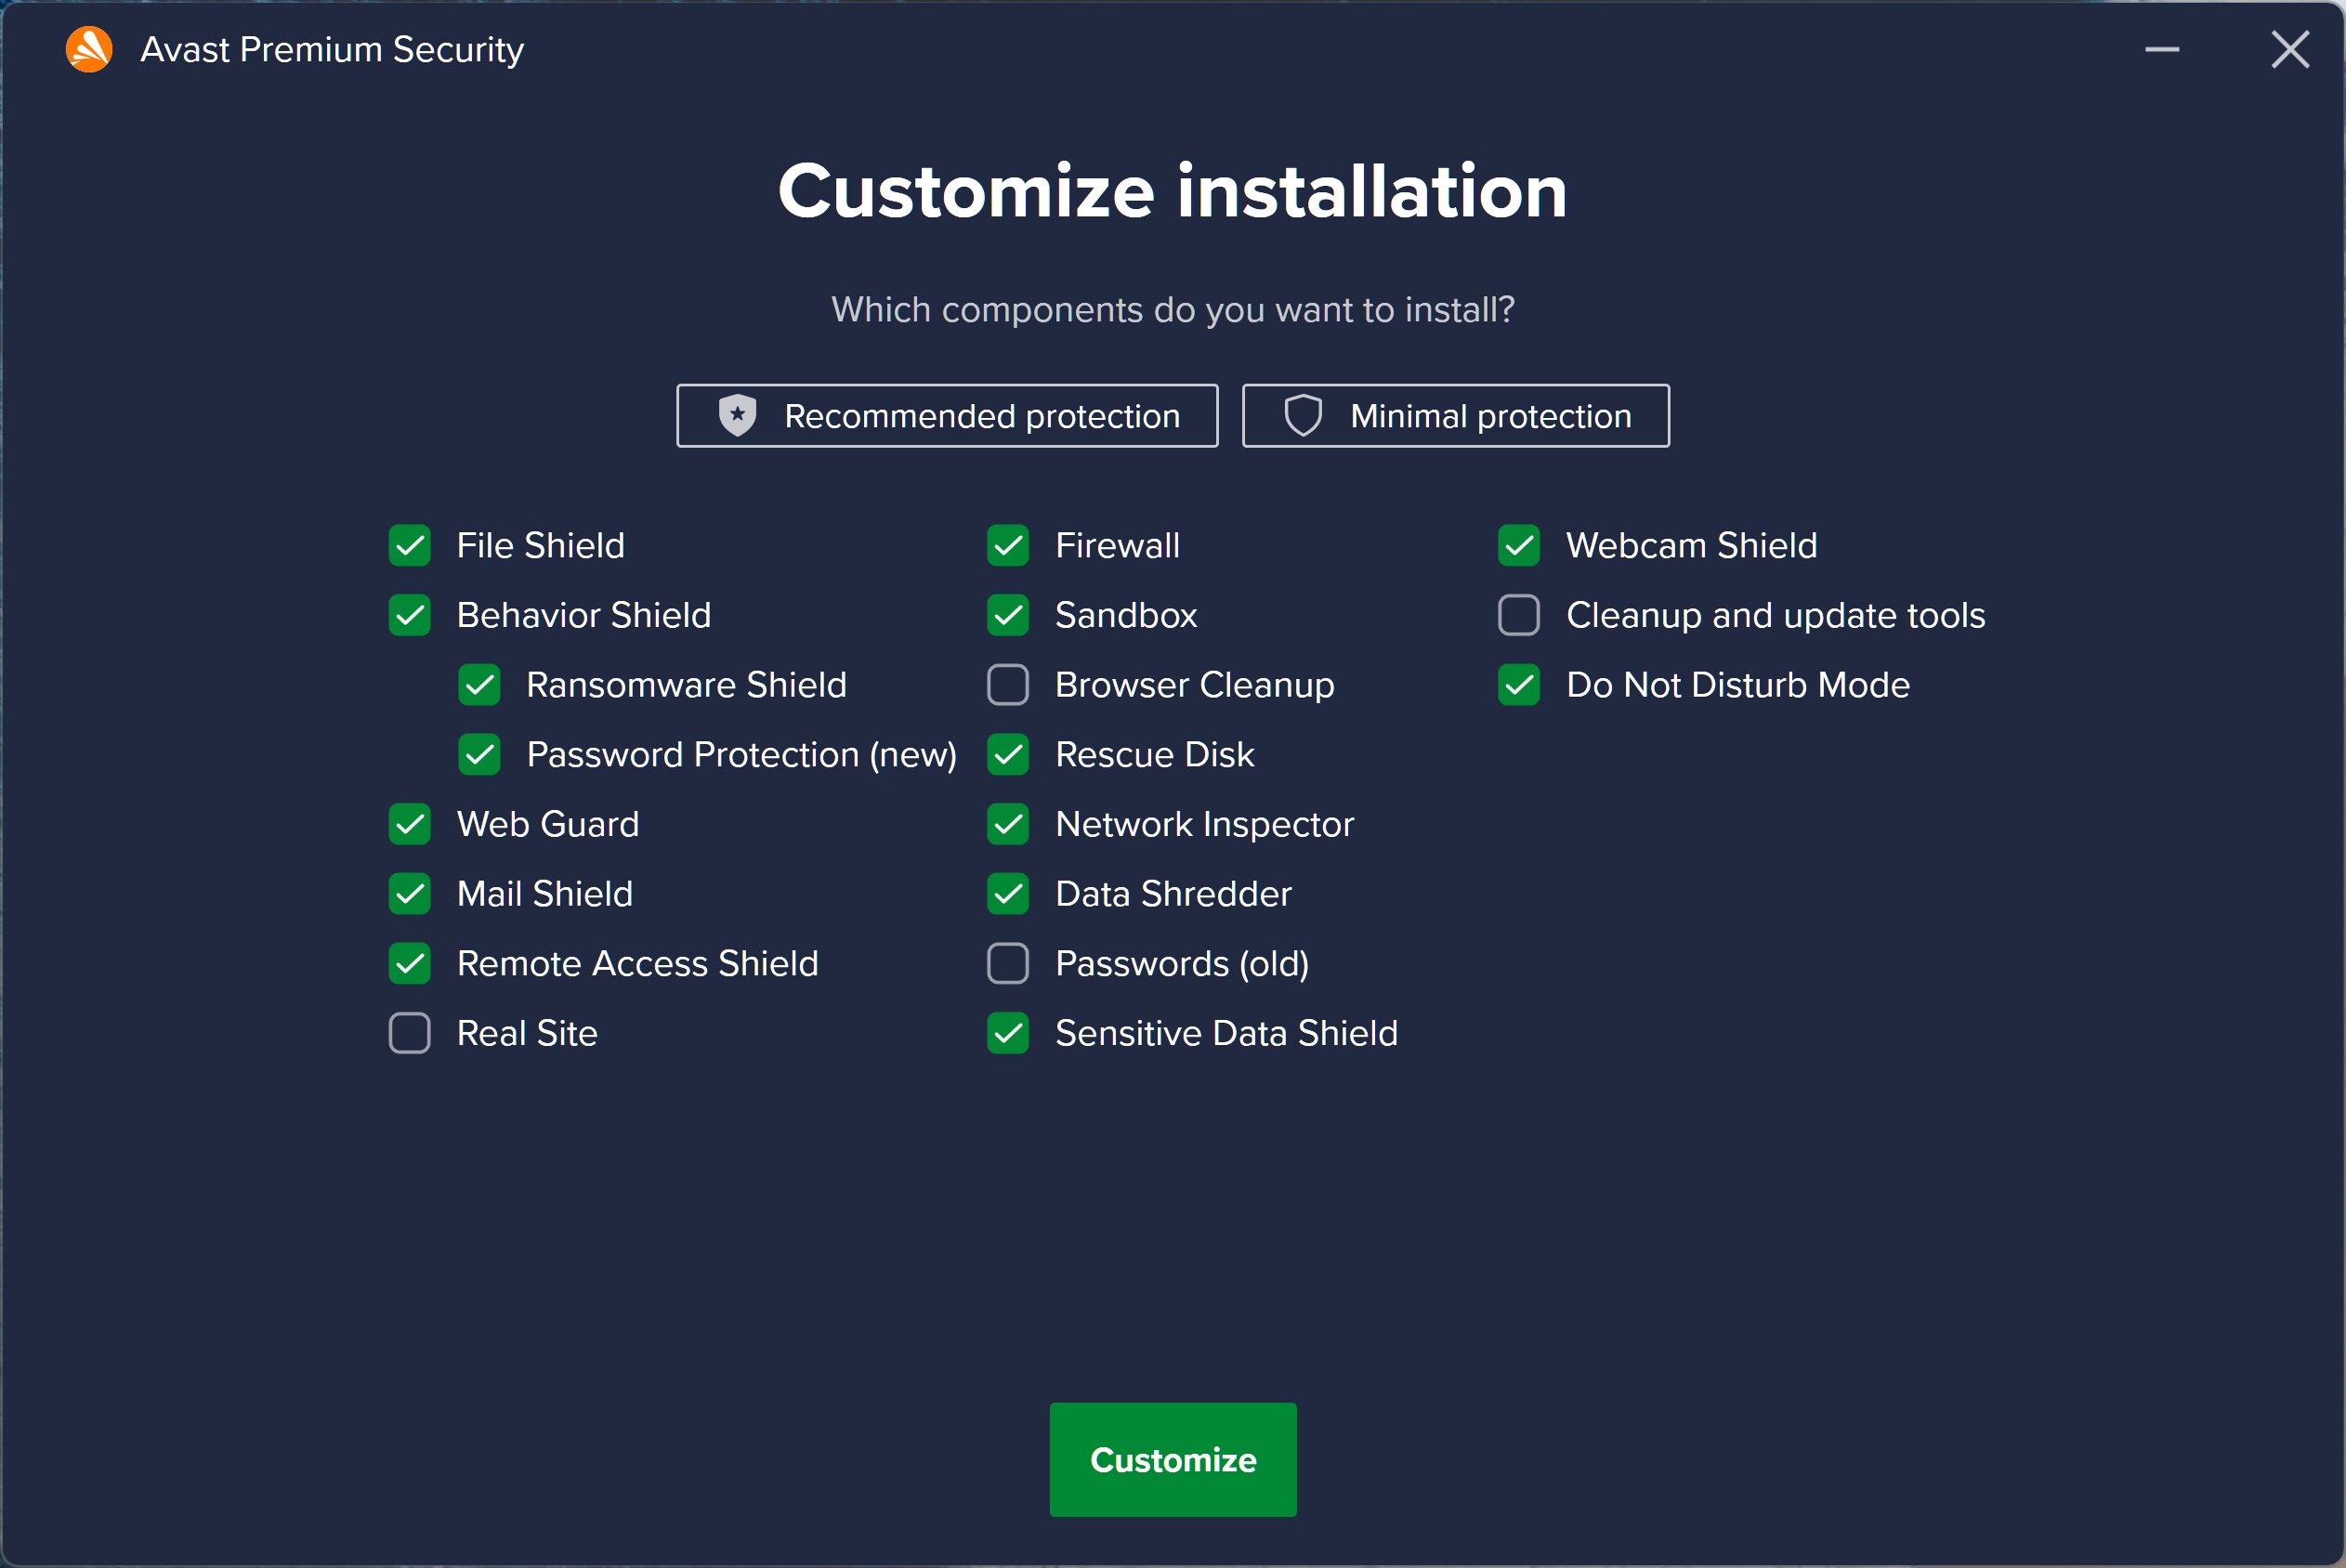Toggle the Webcam Shield checkbox
This screenshot has width=2346, height=1568.
1519,545
